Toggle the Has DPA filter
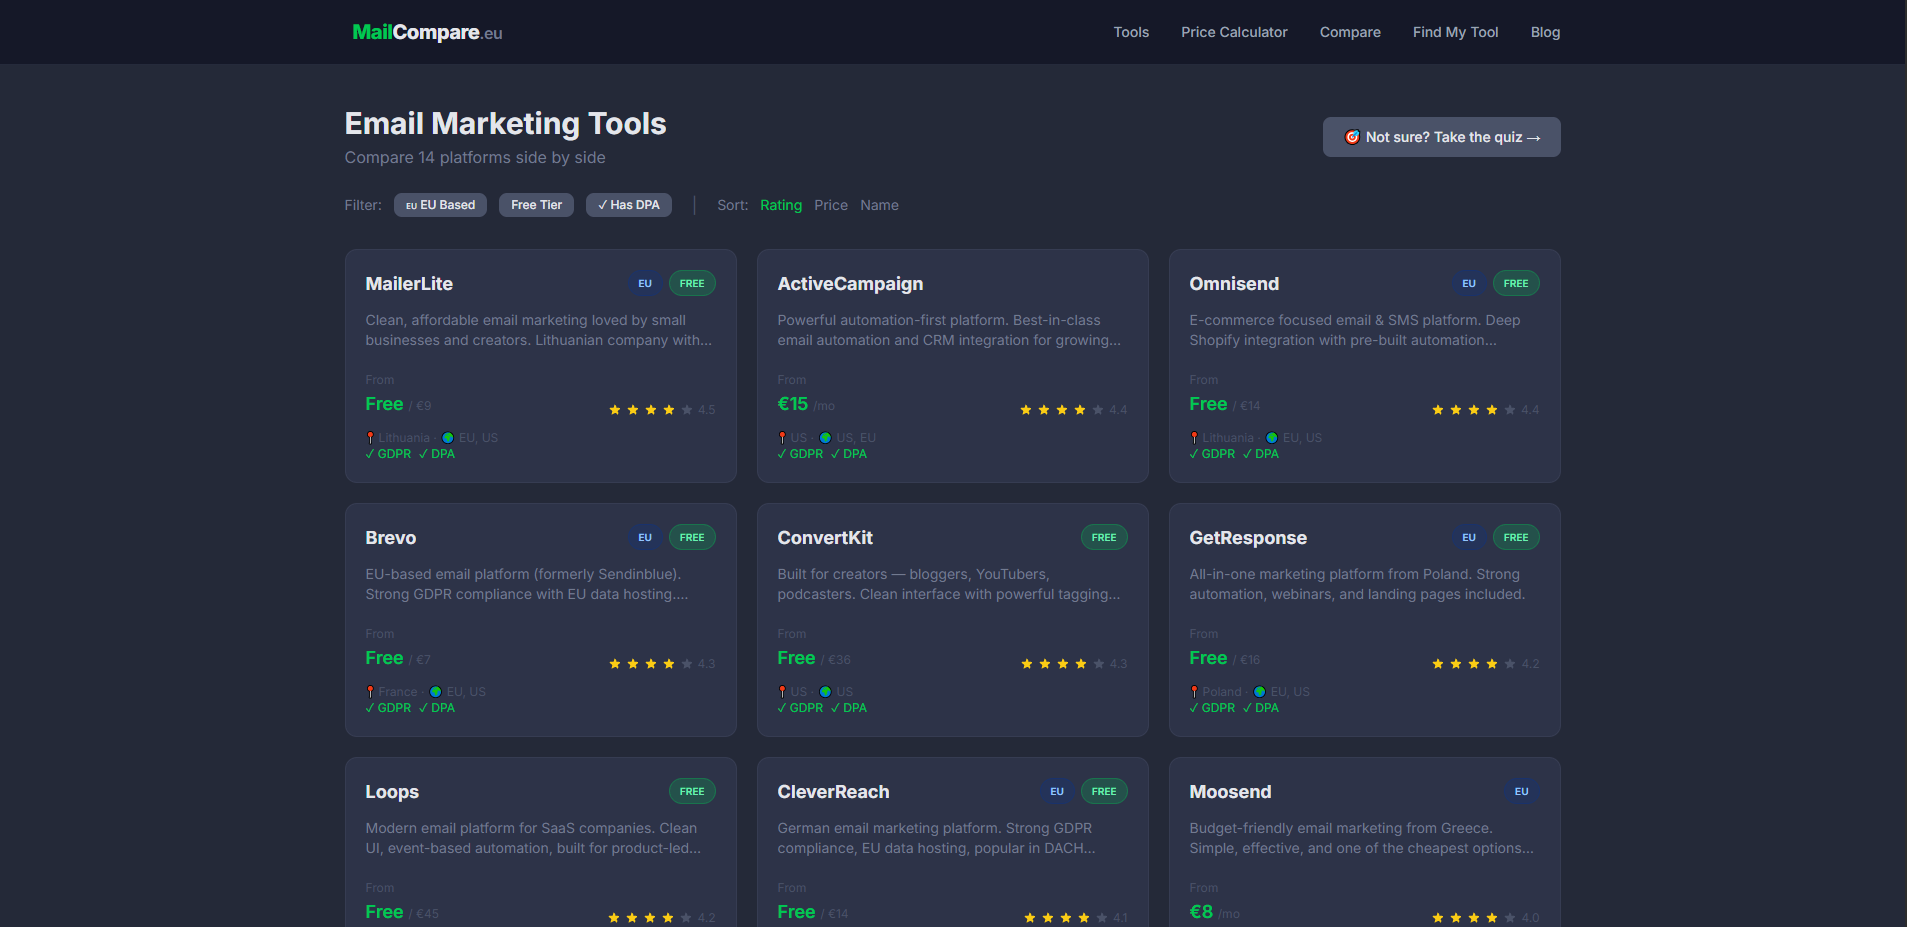 [629, 205]
